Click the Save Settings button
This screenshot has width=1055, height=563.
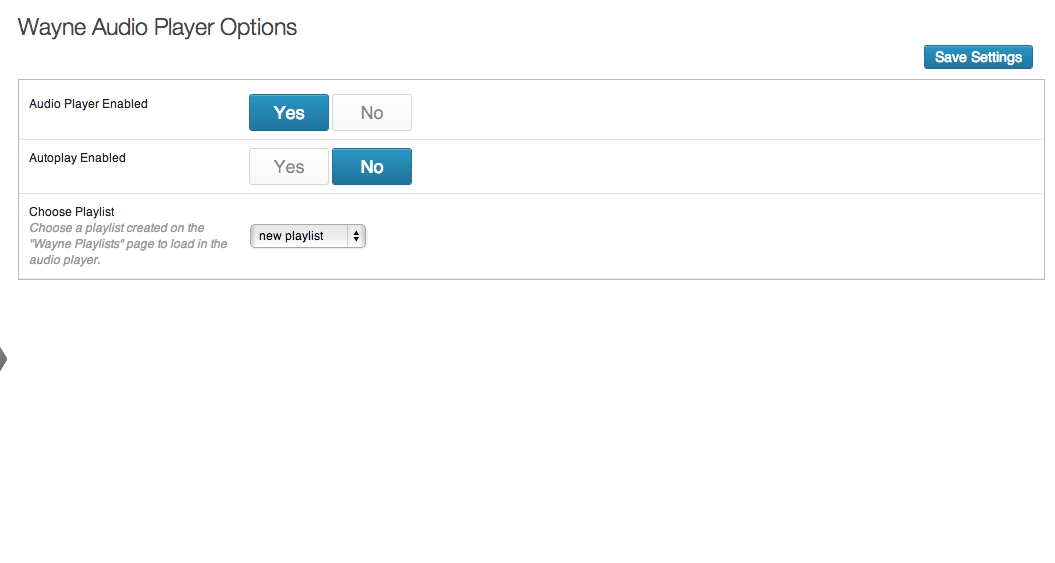(978, 57)
